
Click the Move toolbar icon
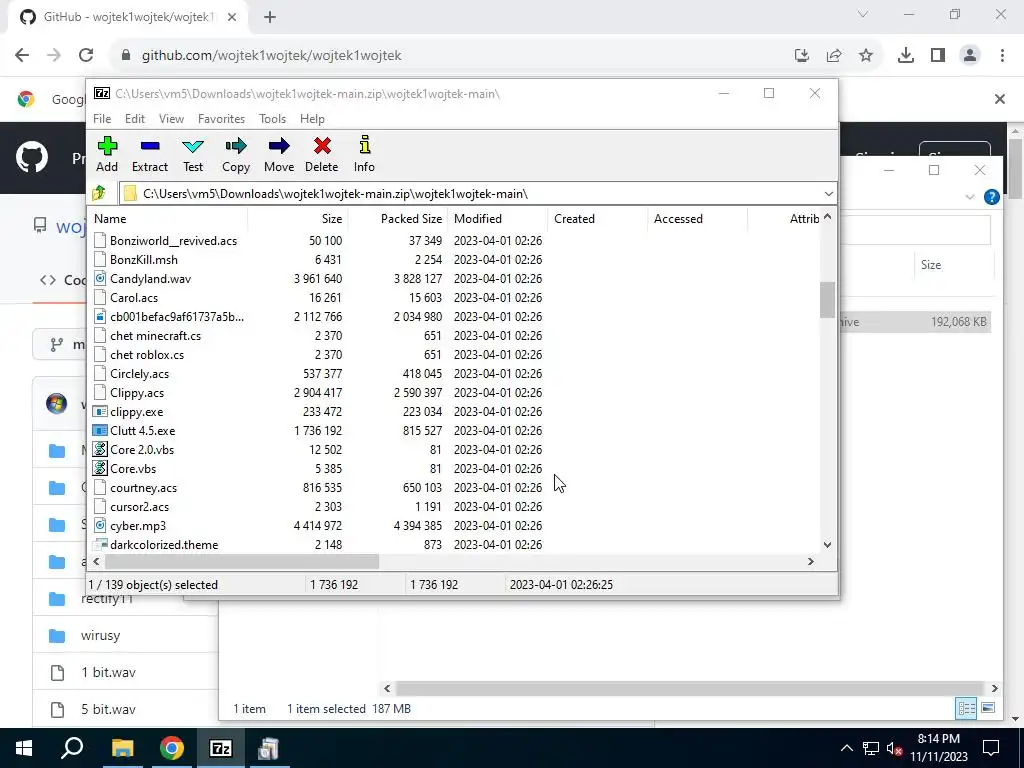pyautogui.click(x=279, y=154)
